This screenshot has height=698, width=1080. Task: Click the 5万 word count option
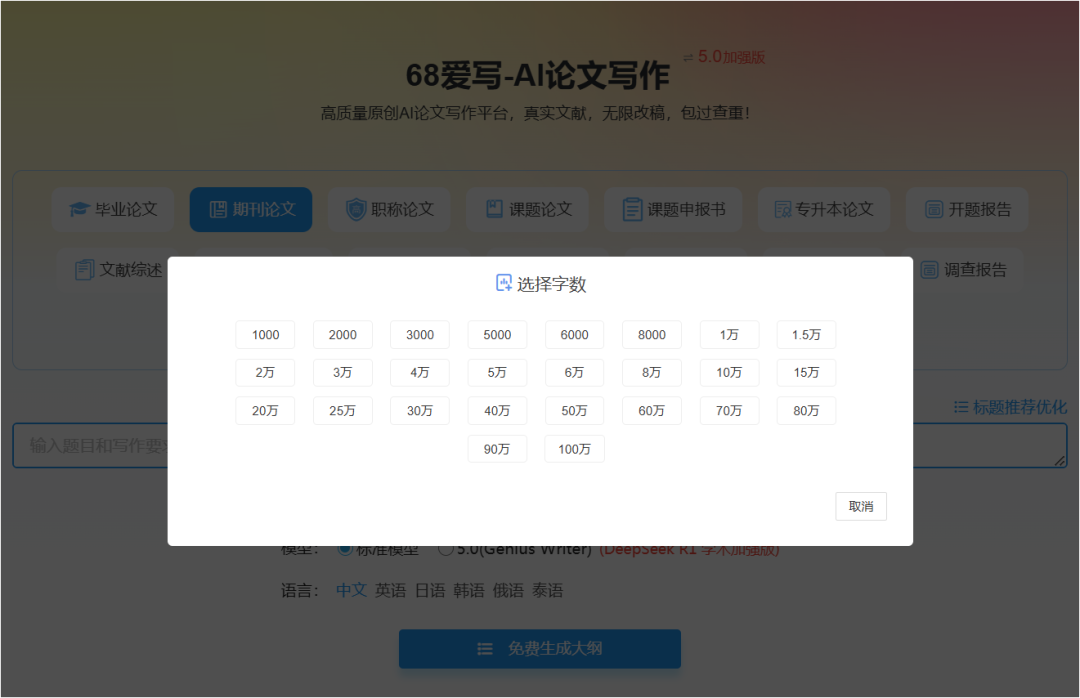click(x=497, y=373)
